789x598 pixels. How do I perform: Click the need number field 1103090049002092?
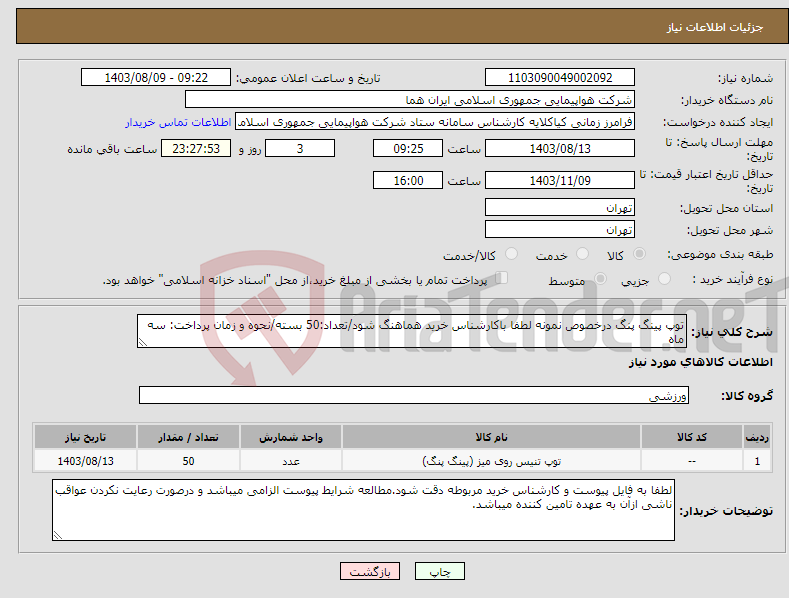560,78
